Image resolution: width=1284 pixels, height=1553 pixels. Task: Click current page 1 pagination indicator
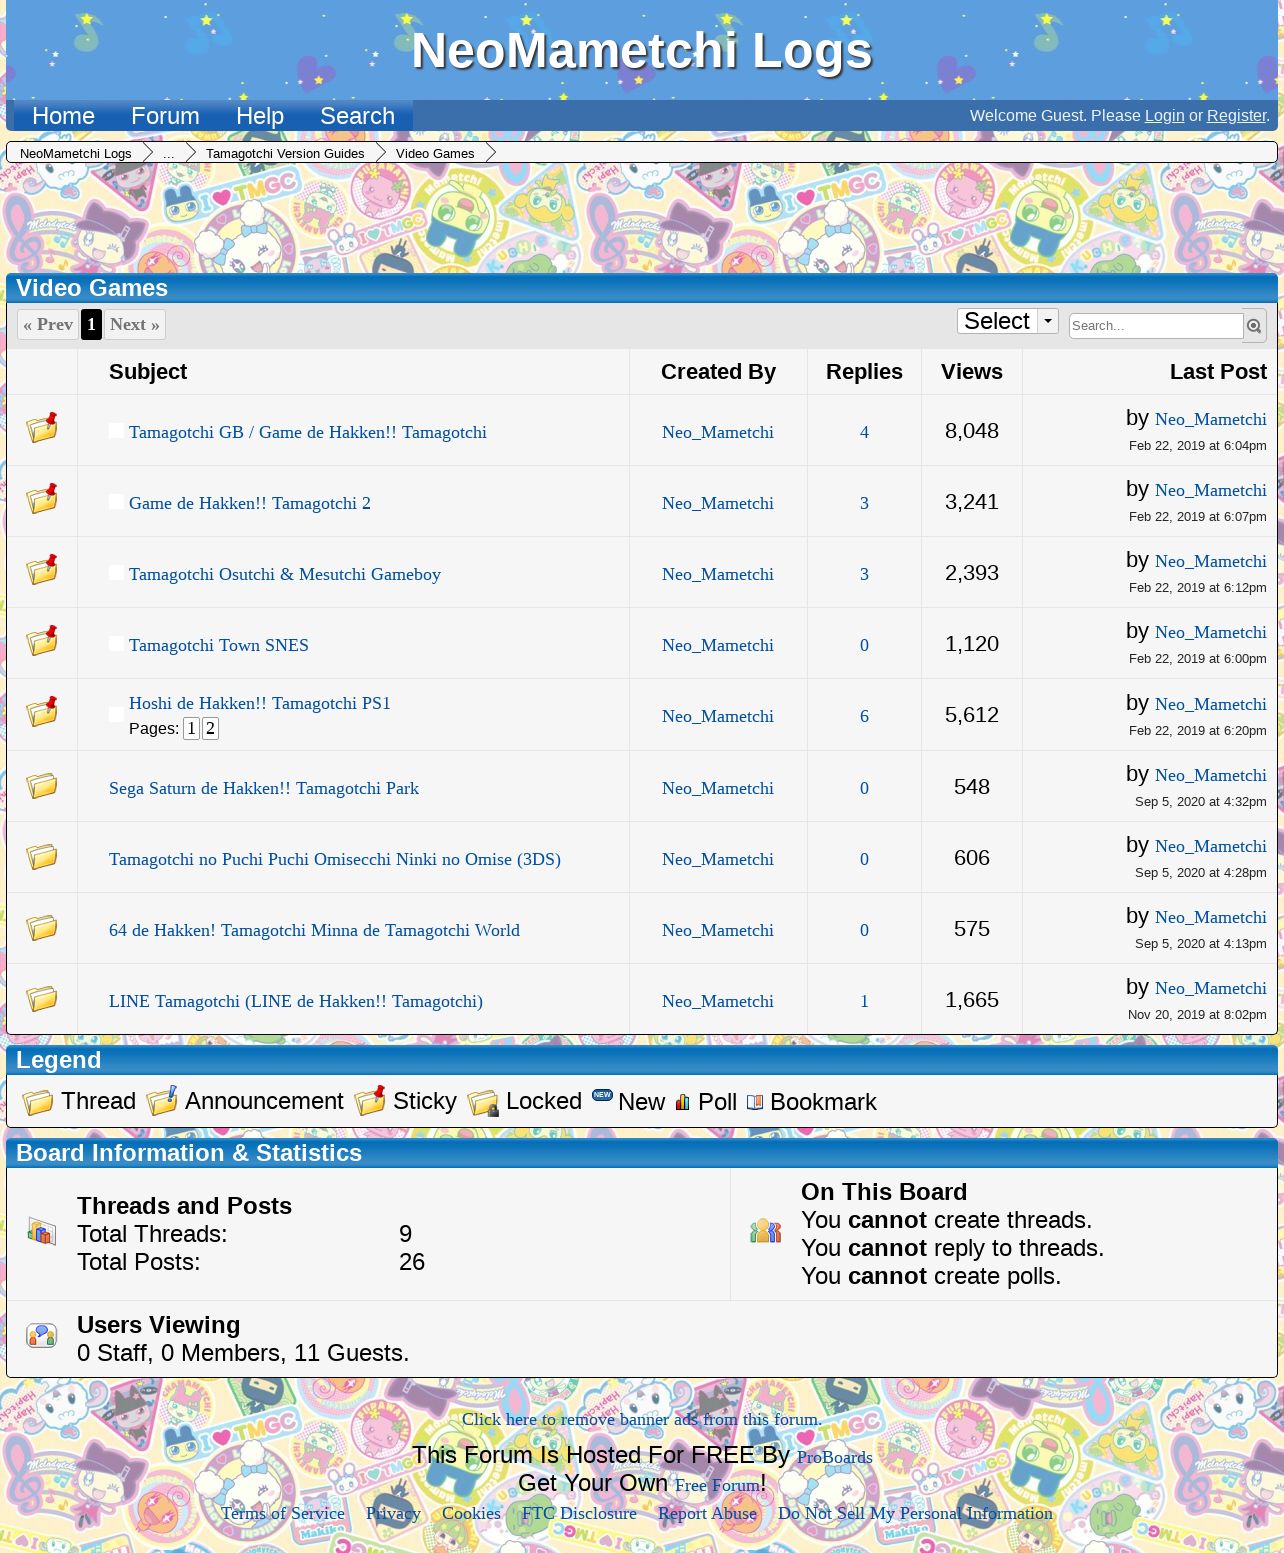point(91,324)
